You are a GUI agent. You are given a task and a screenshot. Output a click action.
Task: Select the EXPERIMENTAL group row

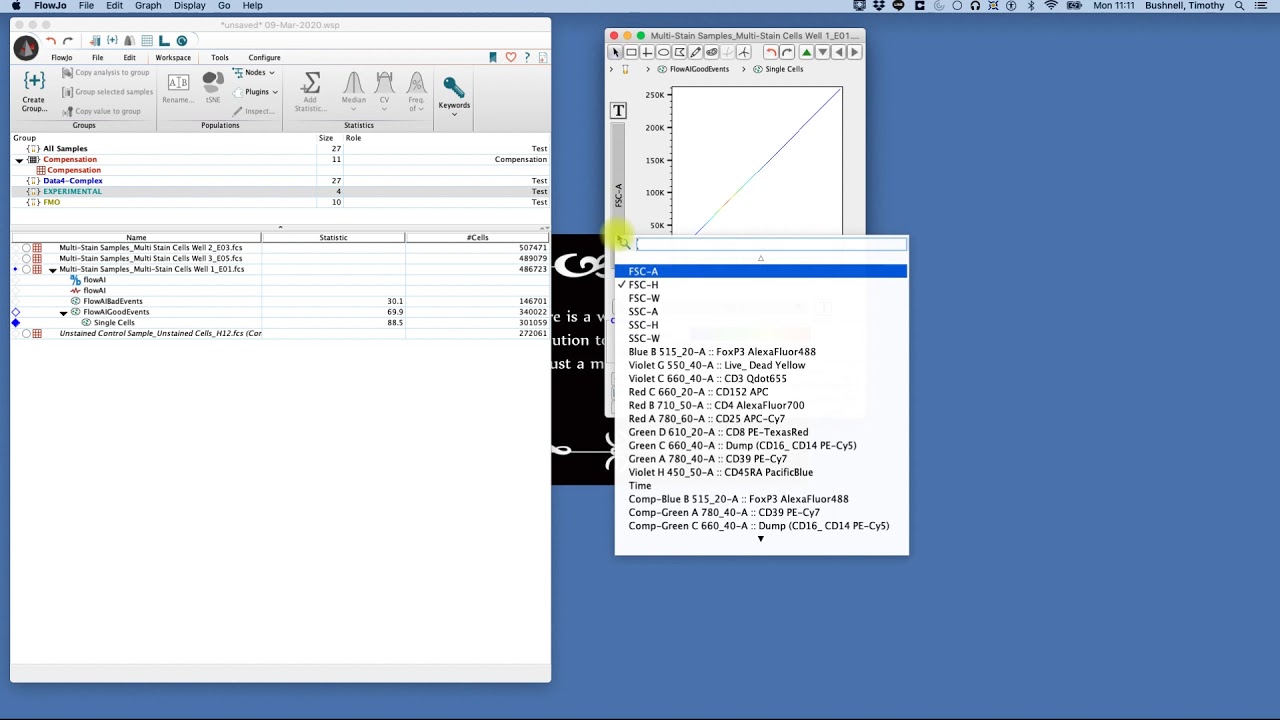tap(280, 191)
